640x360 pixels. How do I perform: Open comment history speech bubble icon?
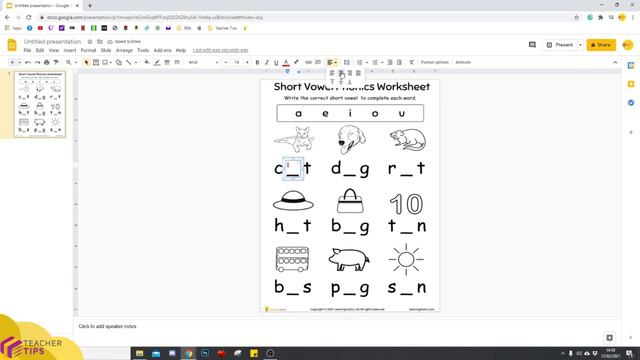(532, 45)
